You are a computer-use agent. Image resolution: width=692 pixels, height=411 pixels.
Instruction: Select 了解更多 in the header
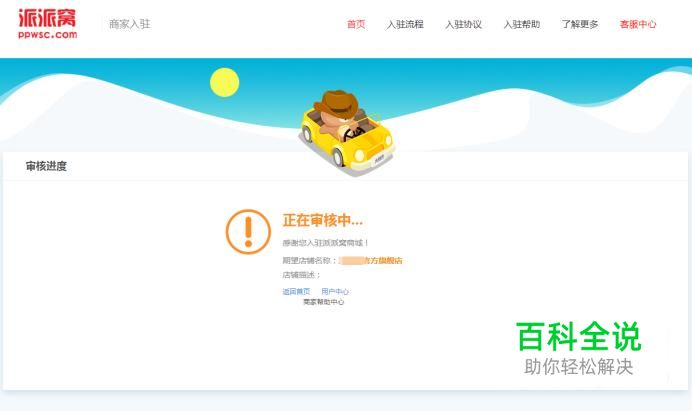(580, 24)
